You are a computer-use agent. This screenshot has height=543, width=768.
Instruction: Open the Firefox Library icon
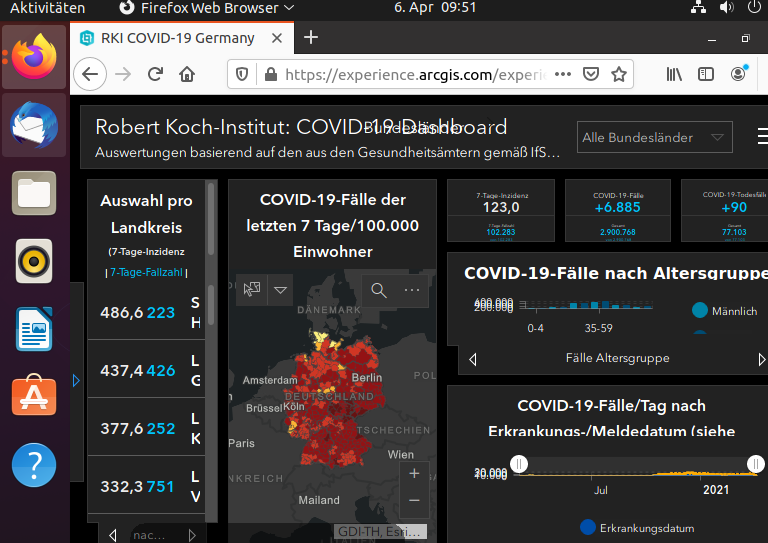pos(674,74)
